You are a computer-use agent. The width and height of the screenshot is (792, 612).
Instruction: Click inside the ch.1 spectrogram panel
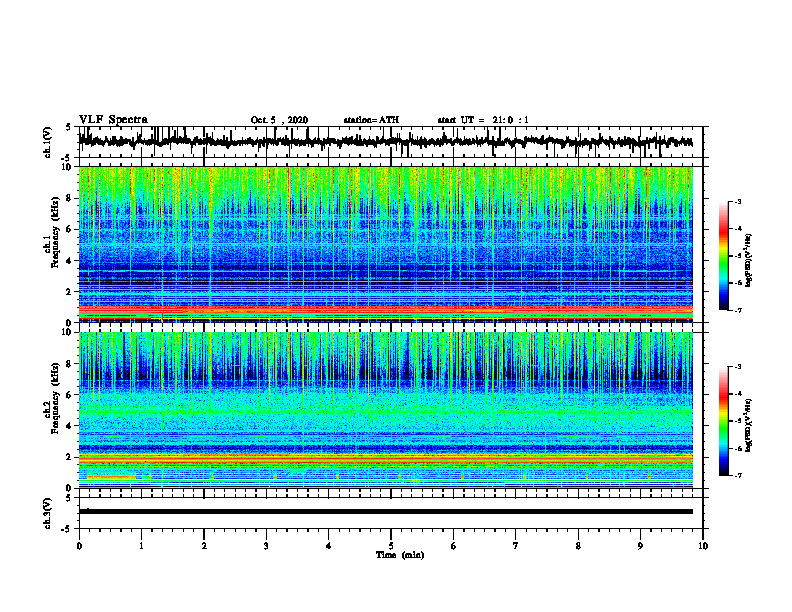tap(385, 244)
